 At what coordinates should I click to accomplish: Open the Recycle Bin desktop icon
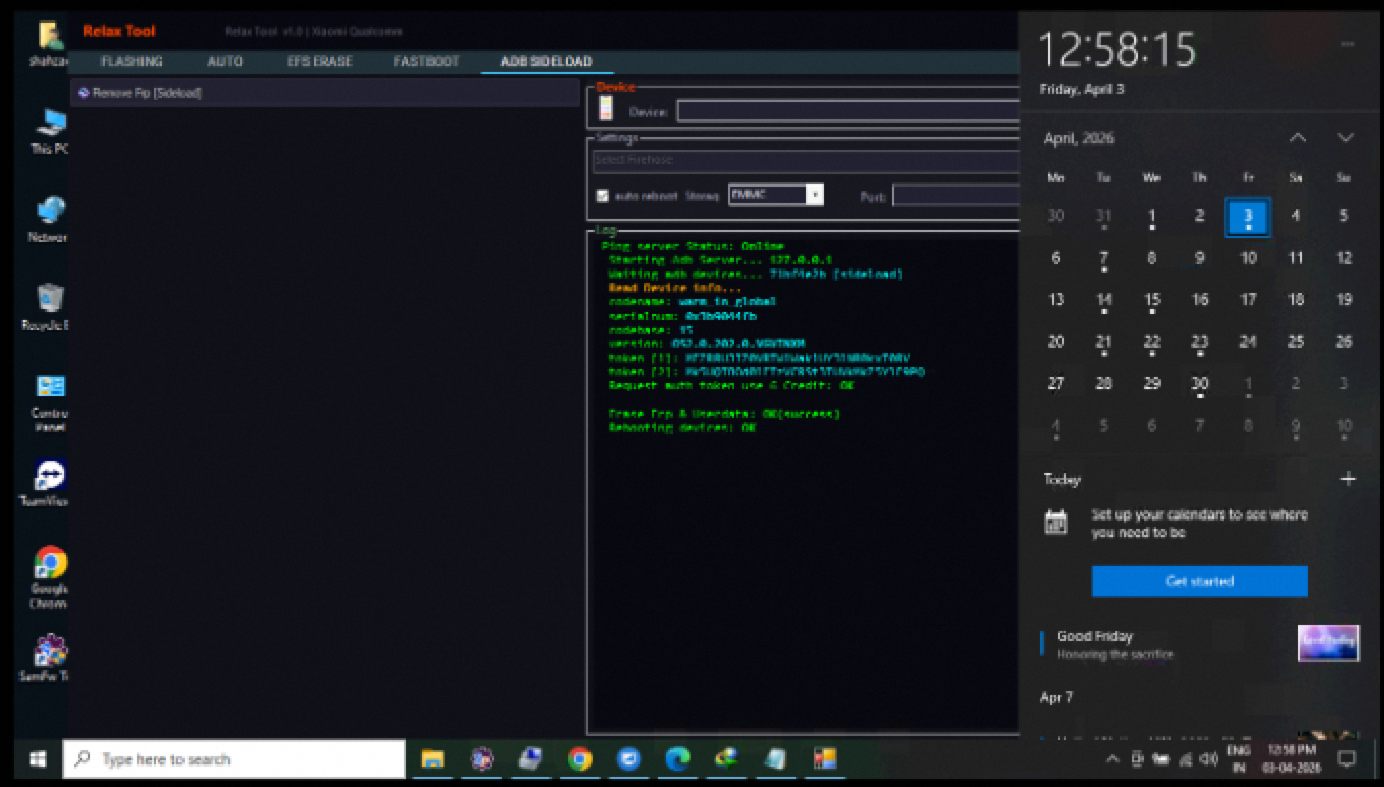click(x=49, y=301)
